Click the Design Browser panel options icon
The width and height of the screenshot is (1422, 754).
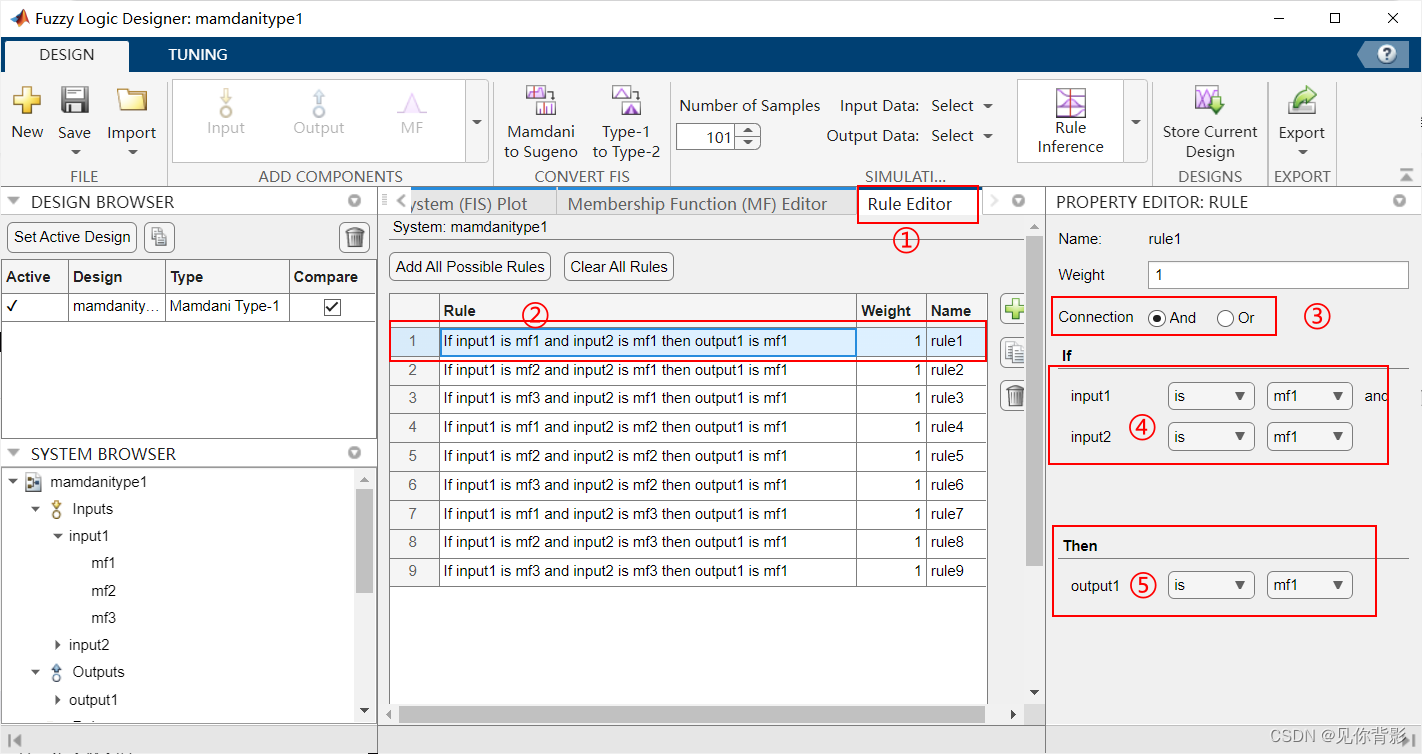[354, 201]
